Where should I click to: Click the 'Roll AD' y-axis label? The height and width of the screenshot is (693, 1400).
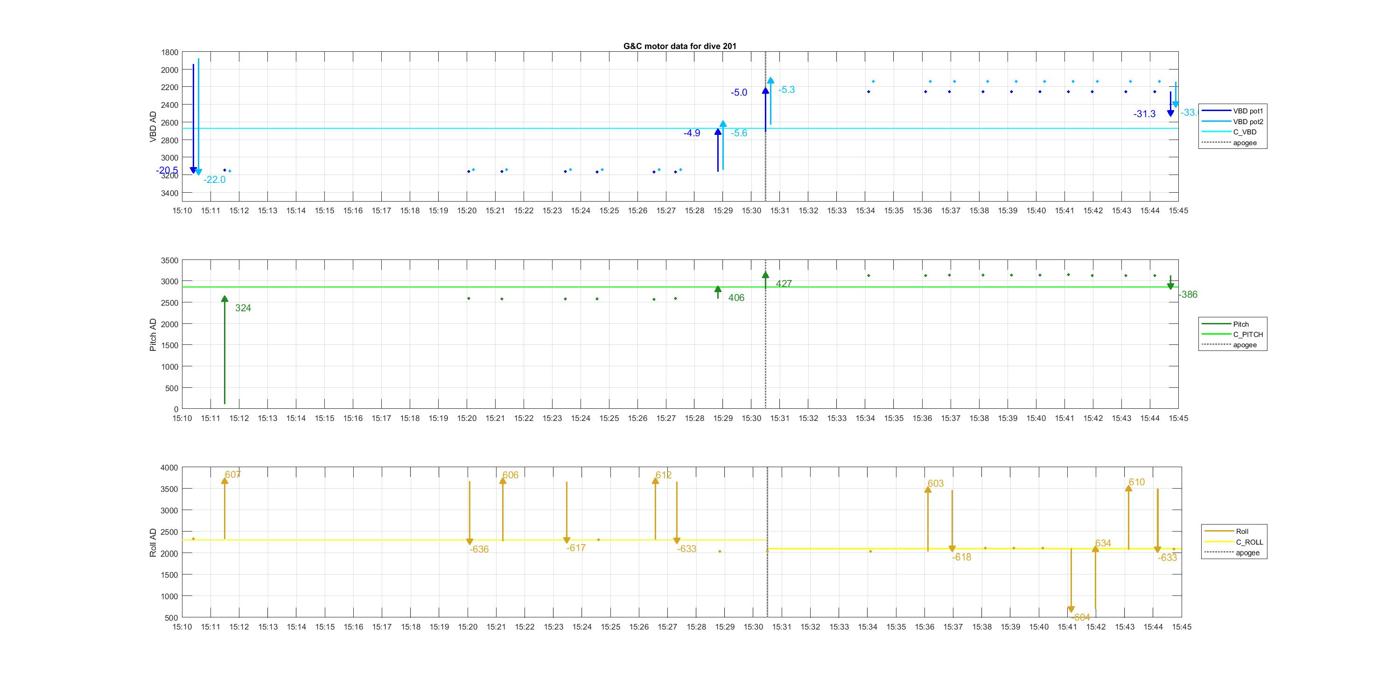click(x=153, y=541)
